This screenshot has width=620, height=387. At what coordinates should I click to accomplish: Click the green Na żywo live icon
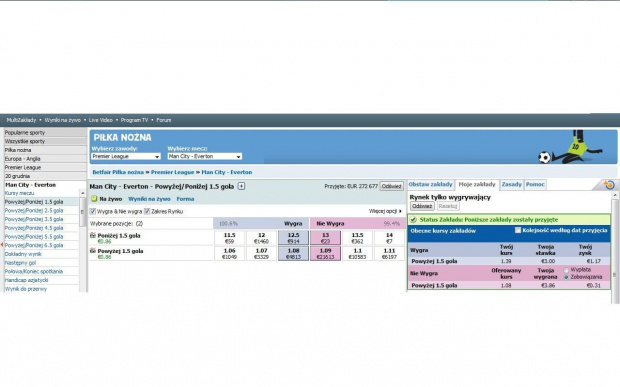pyautogui.click(x=94, y=199)
